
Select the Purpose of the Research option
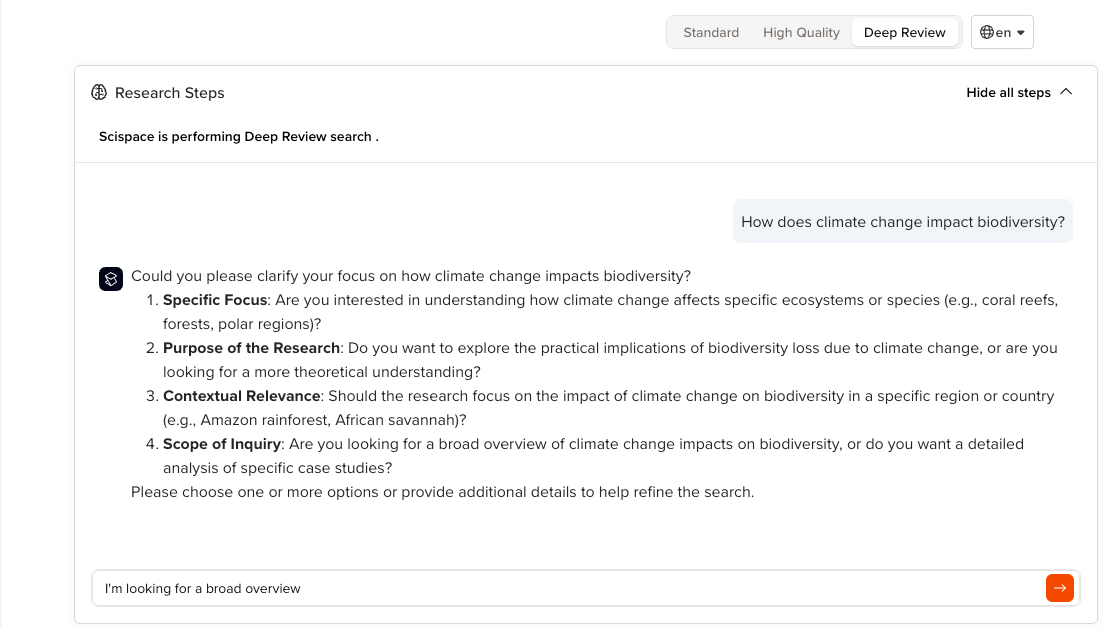pyautogui.click(x=240, y=347)
